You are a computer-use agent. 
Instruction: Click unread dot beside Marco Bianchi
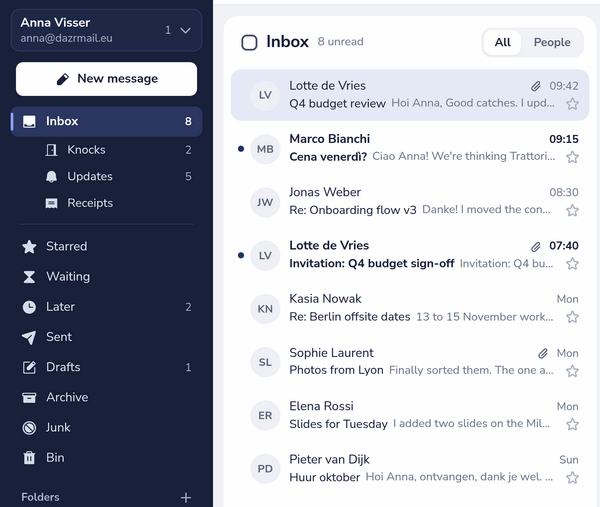[x=241, y=149]
